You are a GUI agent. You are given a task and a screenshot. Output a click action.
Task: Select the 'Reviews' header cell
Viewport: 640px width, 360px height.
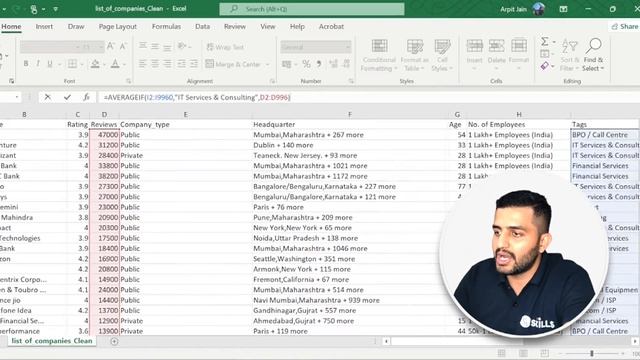pyautogui.click(x=104, y=124)
